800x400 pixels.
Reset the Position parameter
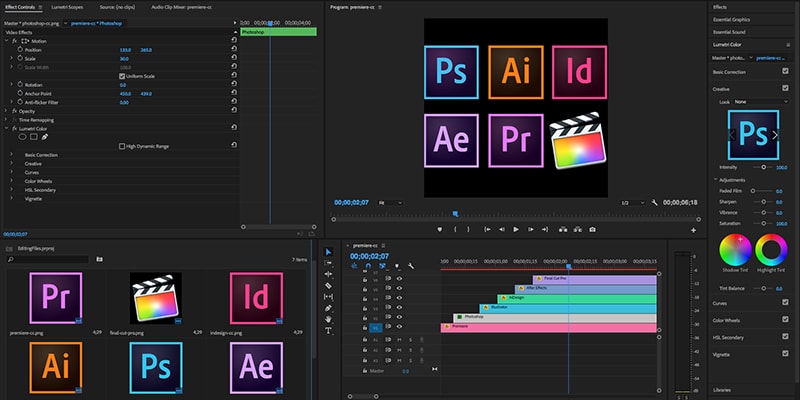(x=234, y=49)
